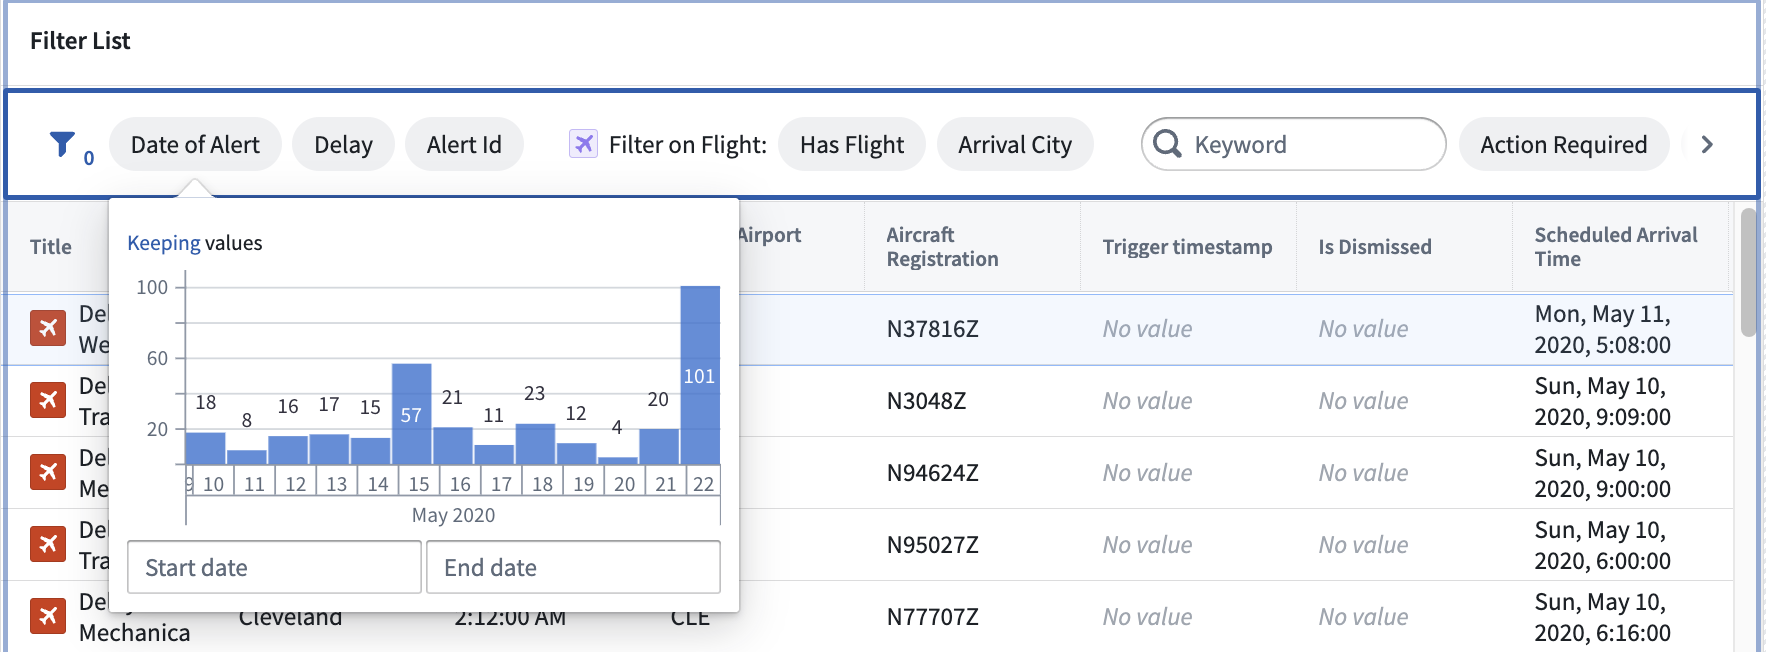Viewport: 1766px width, 652px height.
Task: Click the End date field
Action: tap(573, 567)
